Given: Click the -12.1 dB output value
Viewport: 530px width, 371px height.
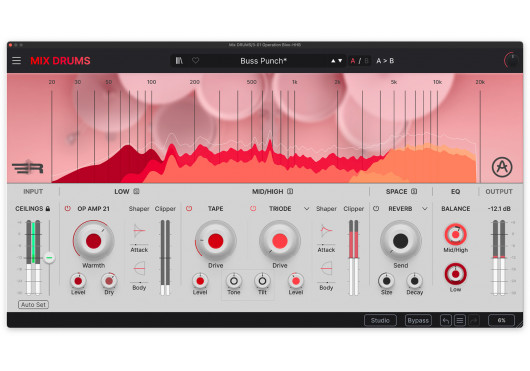Looking at the screenshot, I should coord(499,209).
